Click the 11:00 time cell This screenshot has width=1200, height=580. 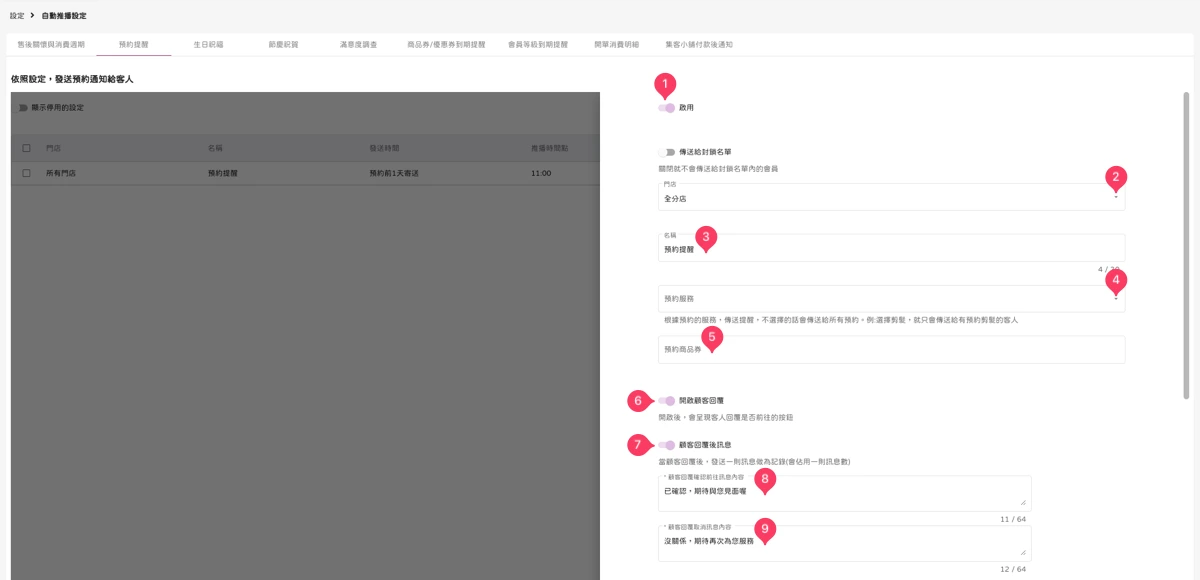coord(541,174)
